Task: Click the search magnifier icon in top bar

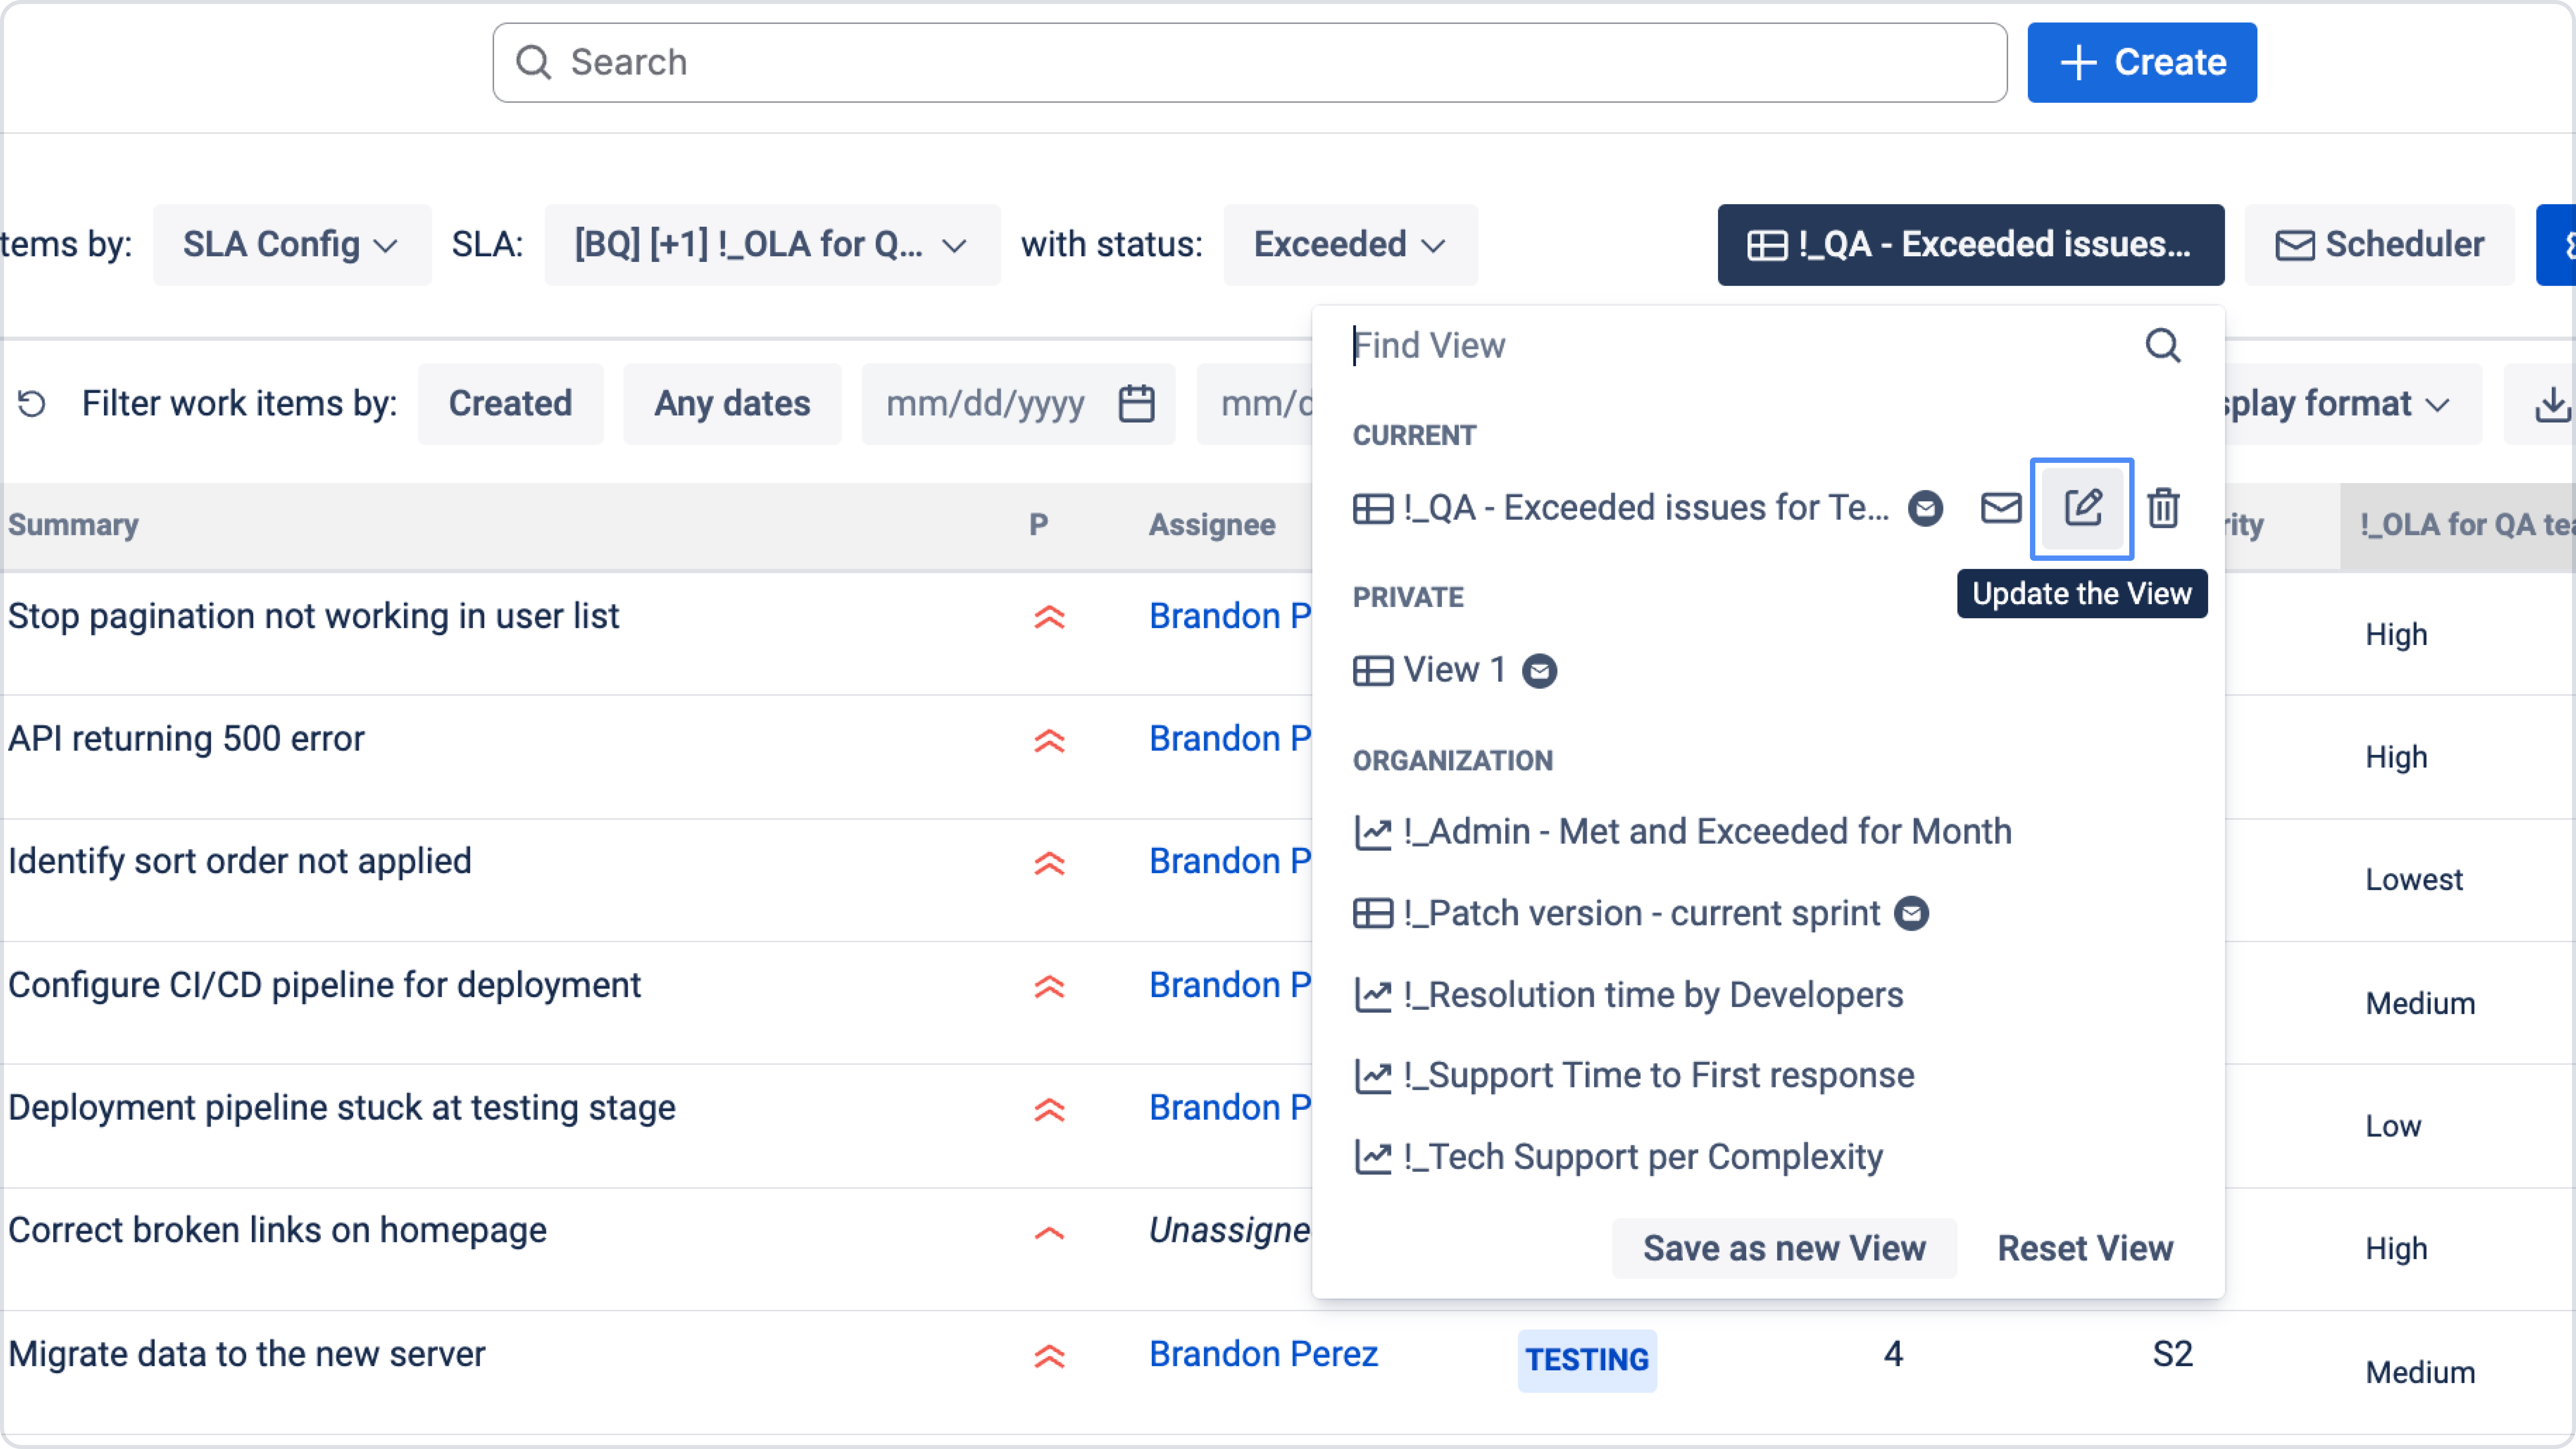Action: (x=533, y=62)
